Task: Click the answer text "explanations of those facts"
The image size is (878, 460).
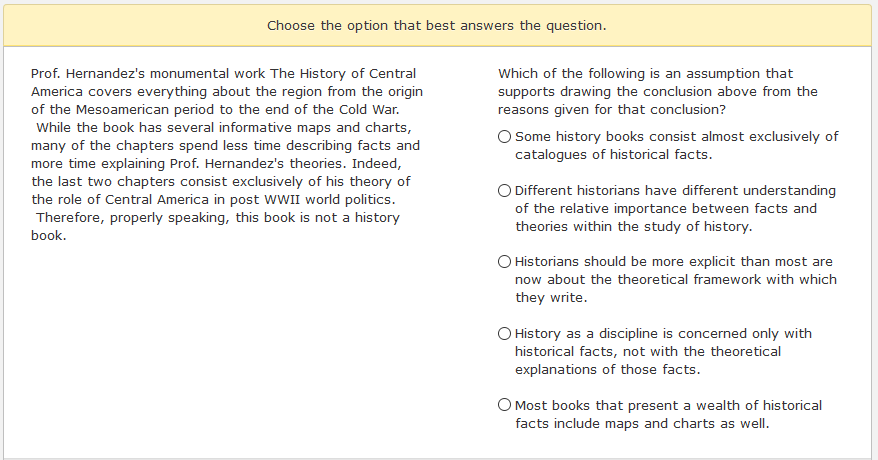Action: [607, 370]
